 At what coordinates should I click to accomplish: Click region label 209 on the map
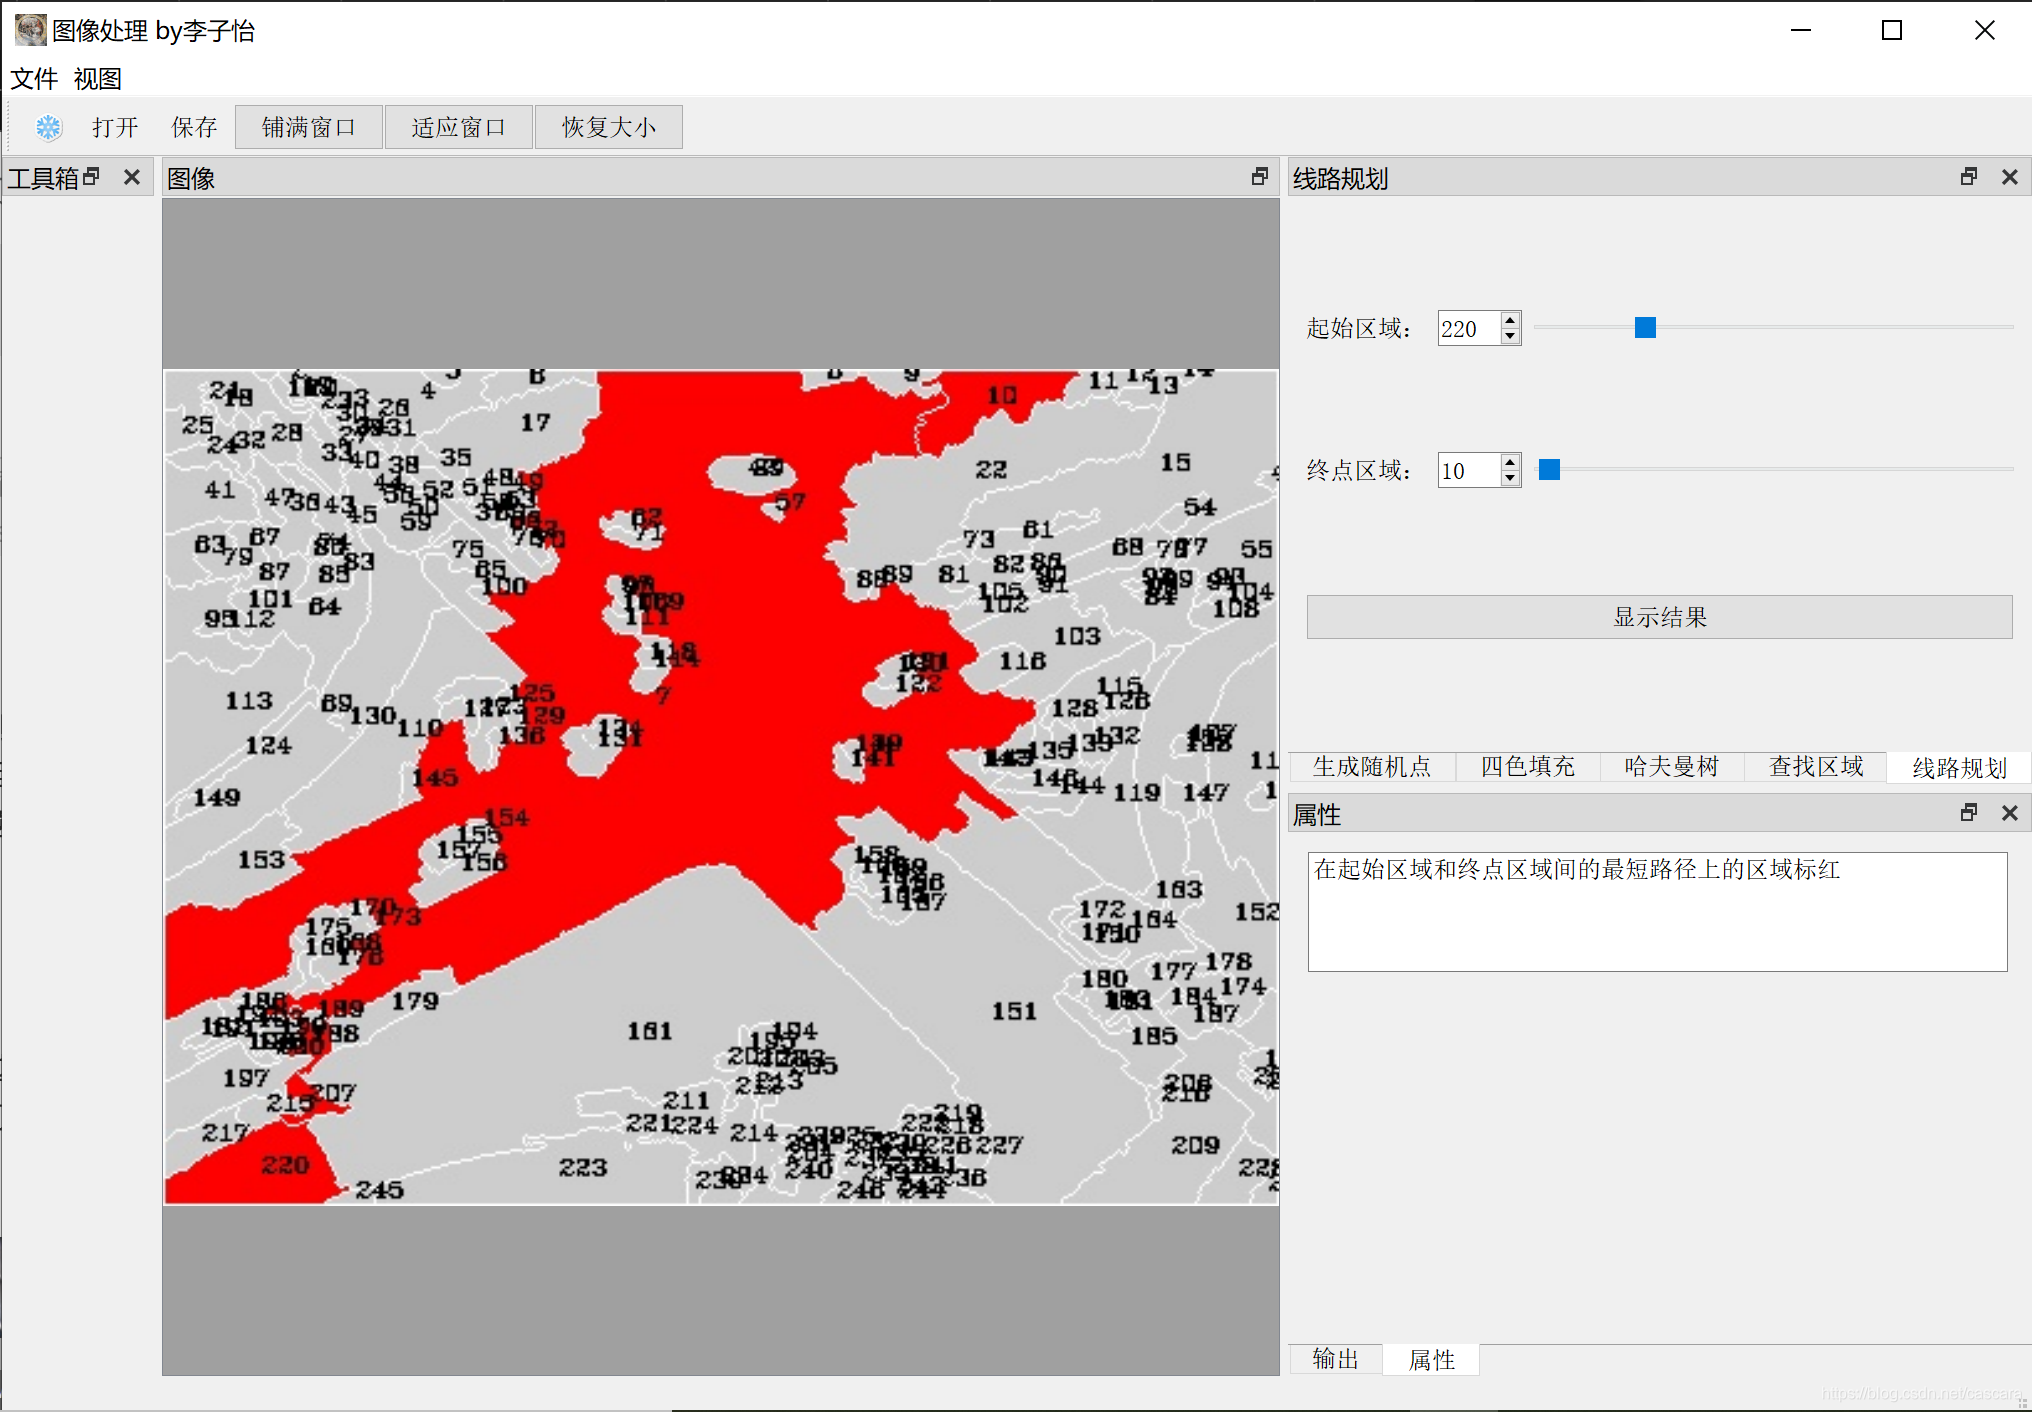[1195, 1145]
